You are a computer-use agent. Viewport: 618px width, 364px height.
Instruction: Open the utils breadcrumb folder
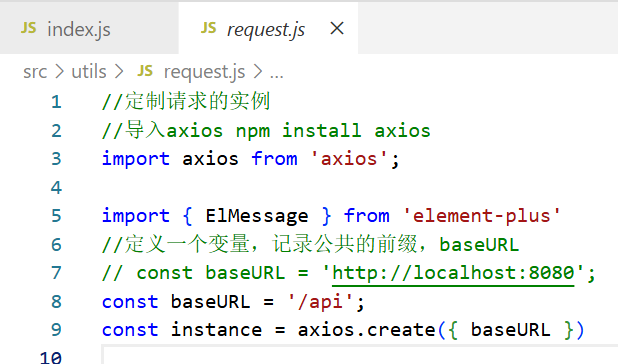pos(89,72)
